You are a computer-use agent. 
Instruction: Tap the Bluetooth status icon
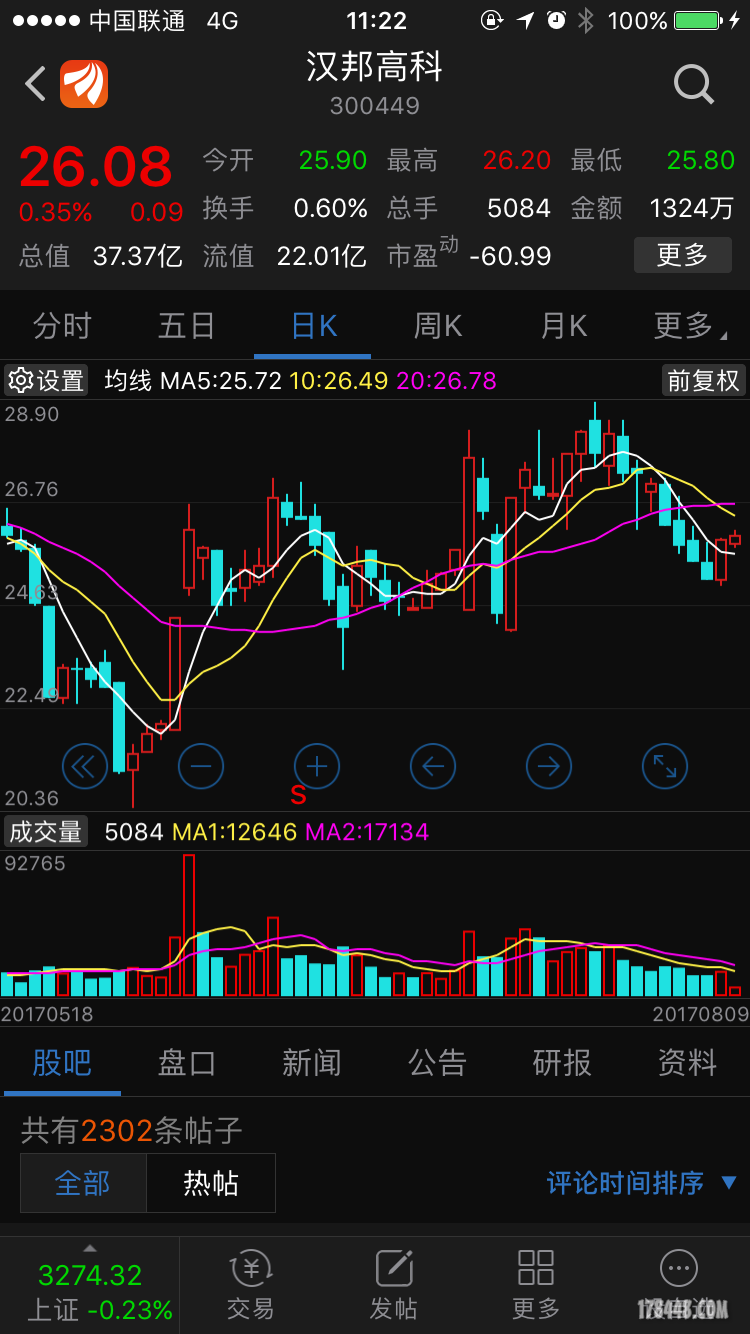point(587,20)
